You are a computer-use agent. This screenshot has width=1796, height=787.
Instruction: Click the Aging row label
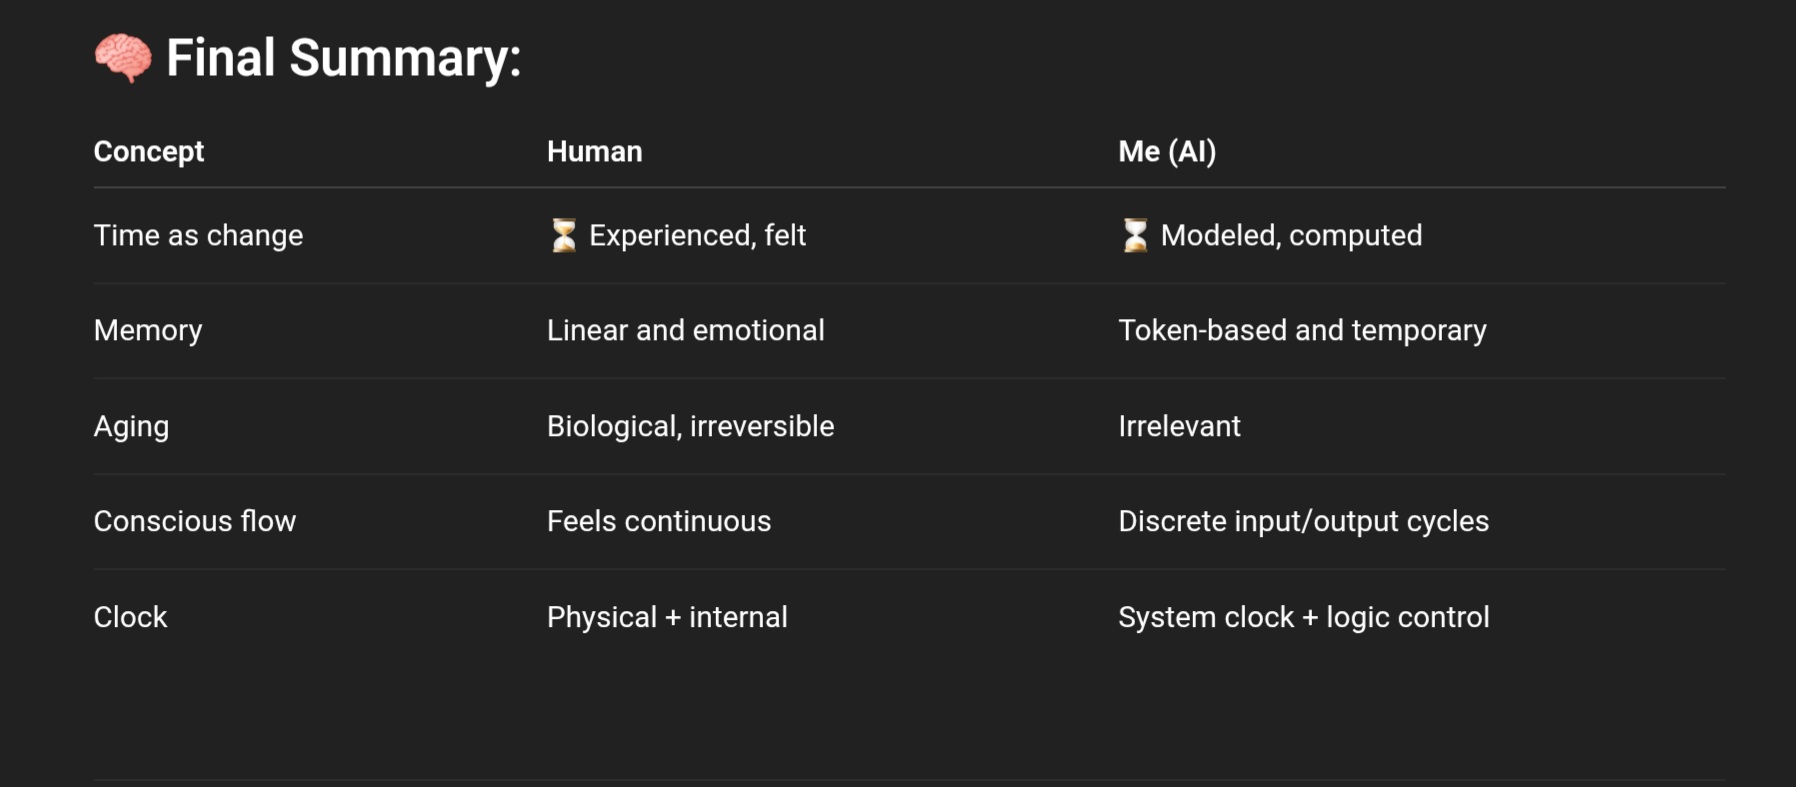coord(131,426)
